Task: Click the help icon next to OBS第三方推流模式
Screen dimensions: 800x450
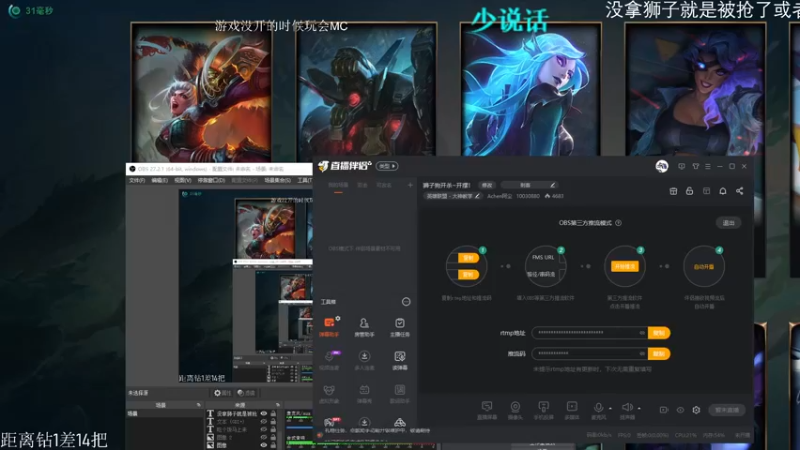Action: click(x=618, y=223)
